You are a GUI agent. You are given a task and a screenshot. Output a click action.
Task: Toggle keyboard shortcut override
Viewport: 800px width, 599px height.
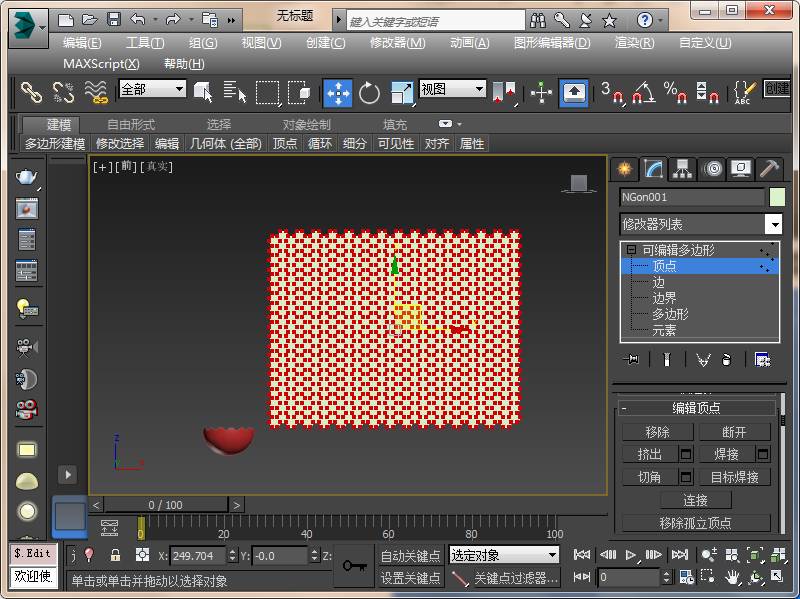(x=574, y=93)
